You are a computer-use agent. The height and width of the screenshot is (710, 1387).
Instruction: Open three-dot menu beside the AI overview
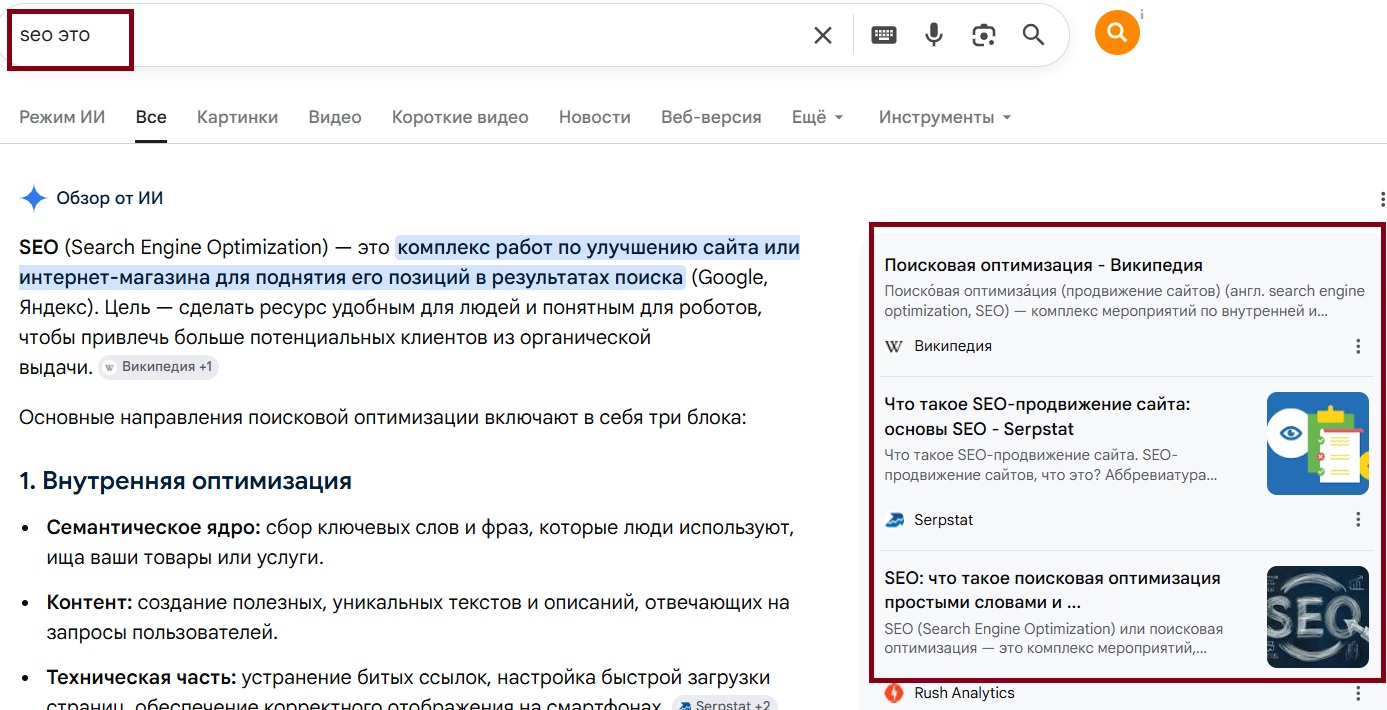click(1382, 199)
